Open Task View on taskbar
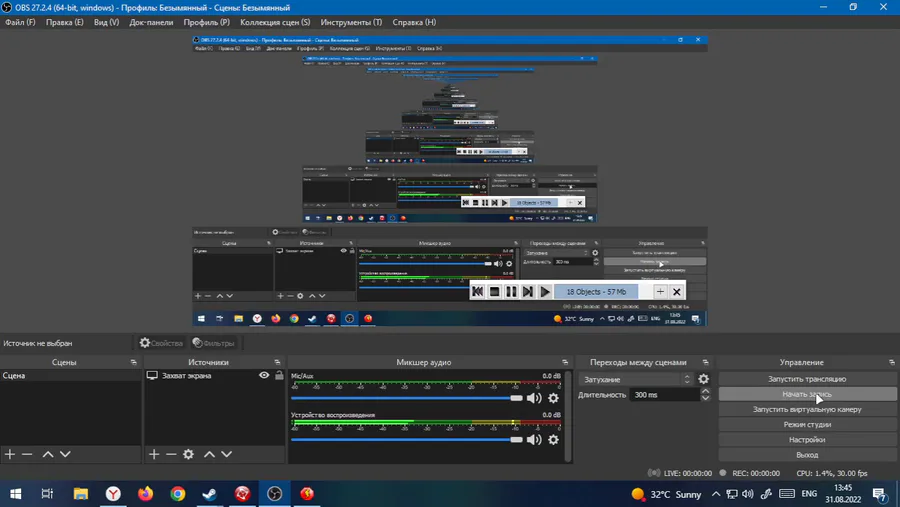 (x=47, y=494)
